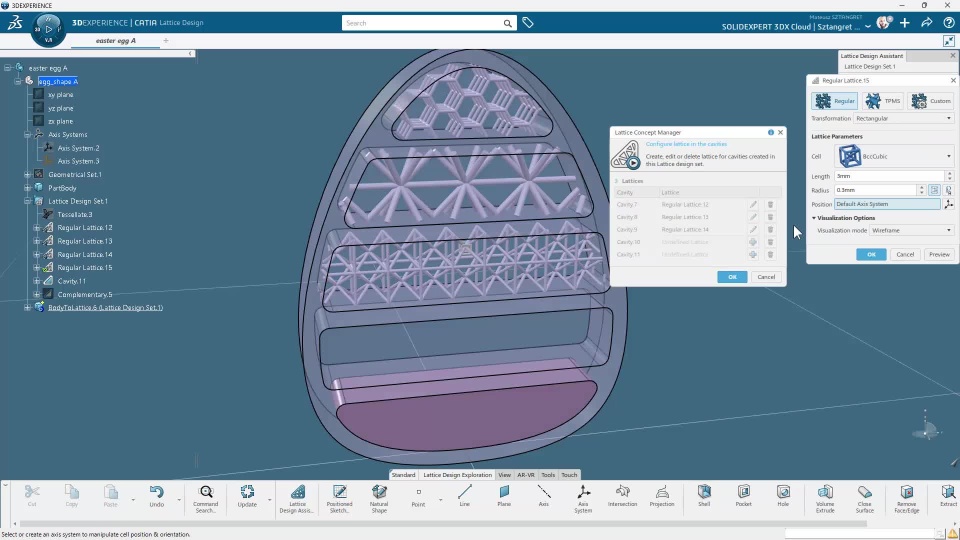The height and width of the screenshot is (540, 960).
Task: Edit Regular Lattice.12 with pencil icon
Action: (x=753, y=204)
